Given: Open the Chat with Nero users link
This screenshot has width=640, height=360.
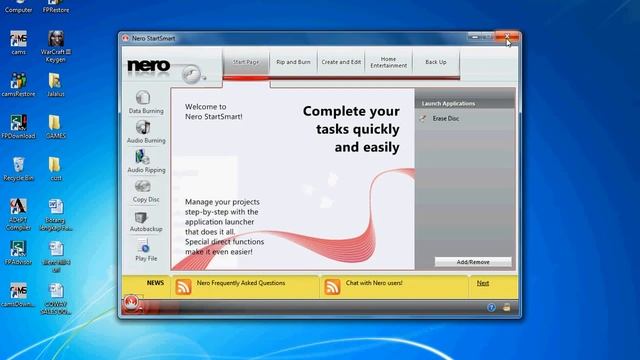Looking at the screenshot, I should [x=374, y=283].
